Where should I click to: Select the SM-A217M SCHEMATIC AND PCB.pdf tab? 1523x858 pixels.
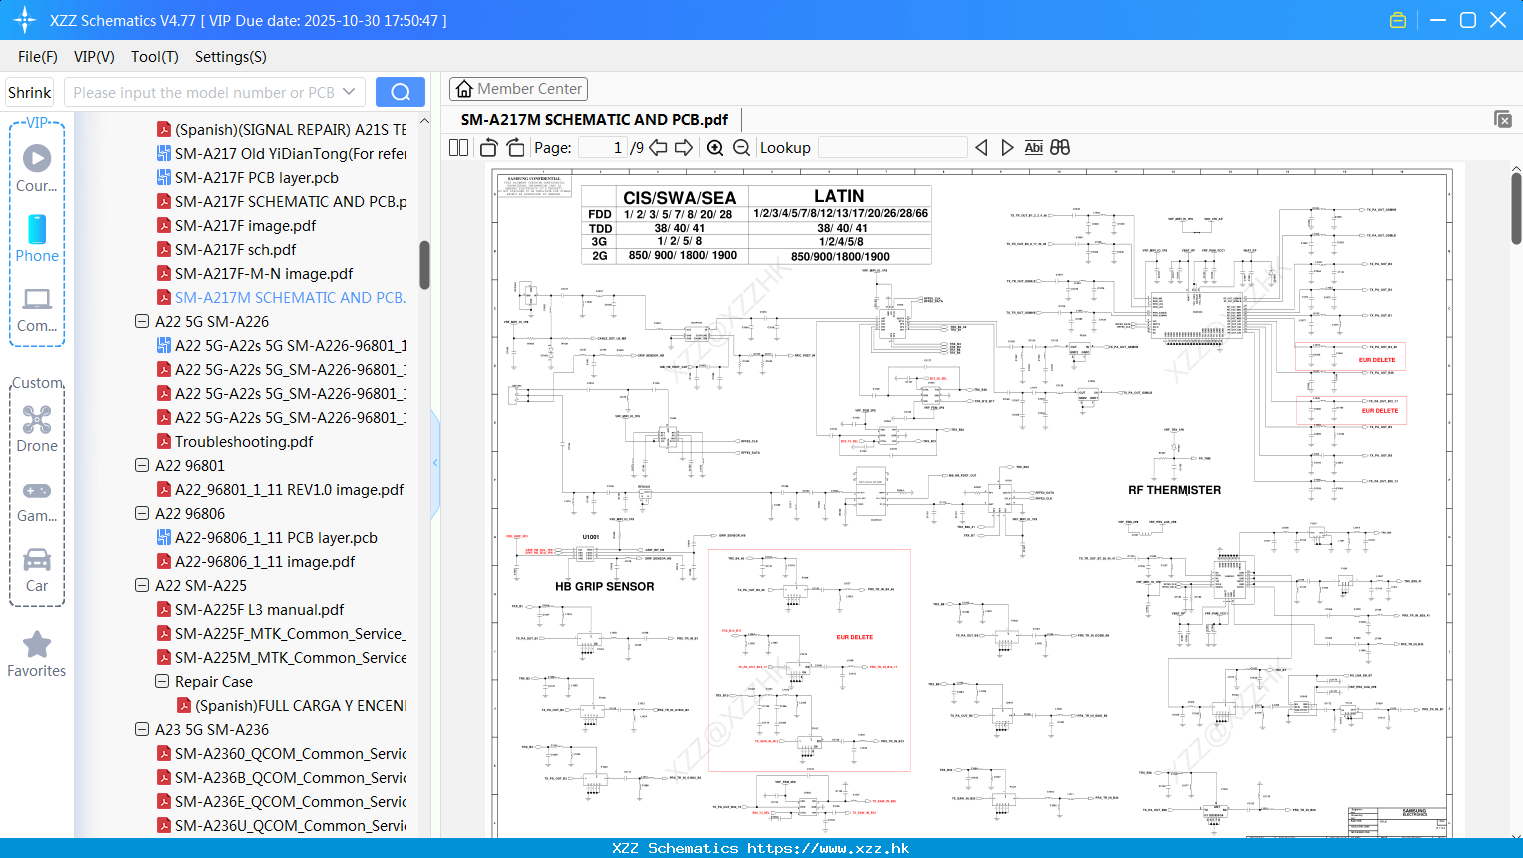[594, 120]
